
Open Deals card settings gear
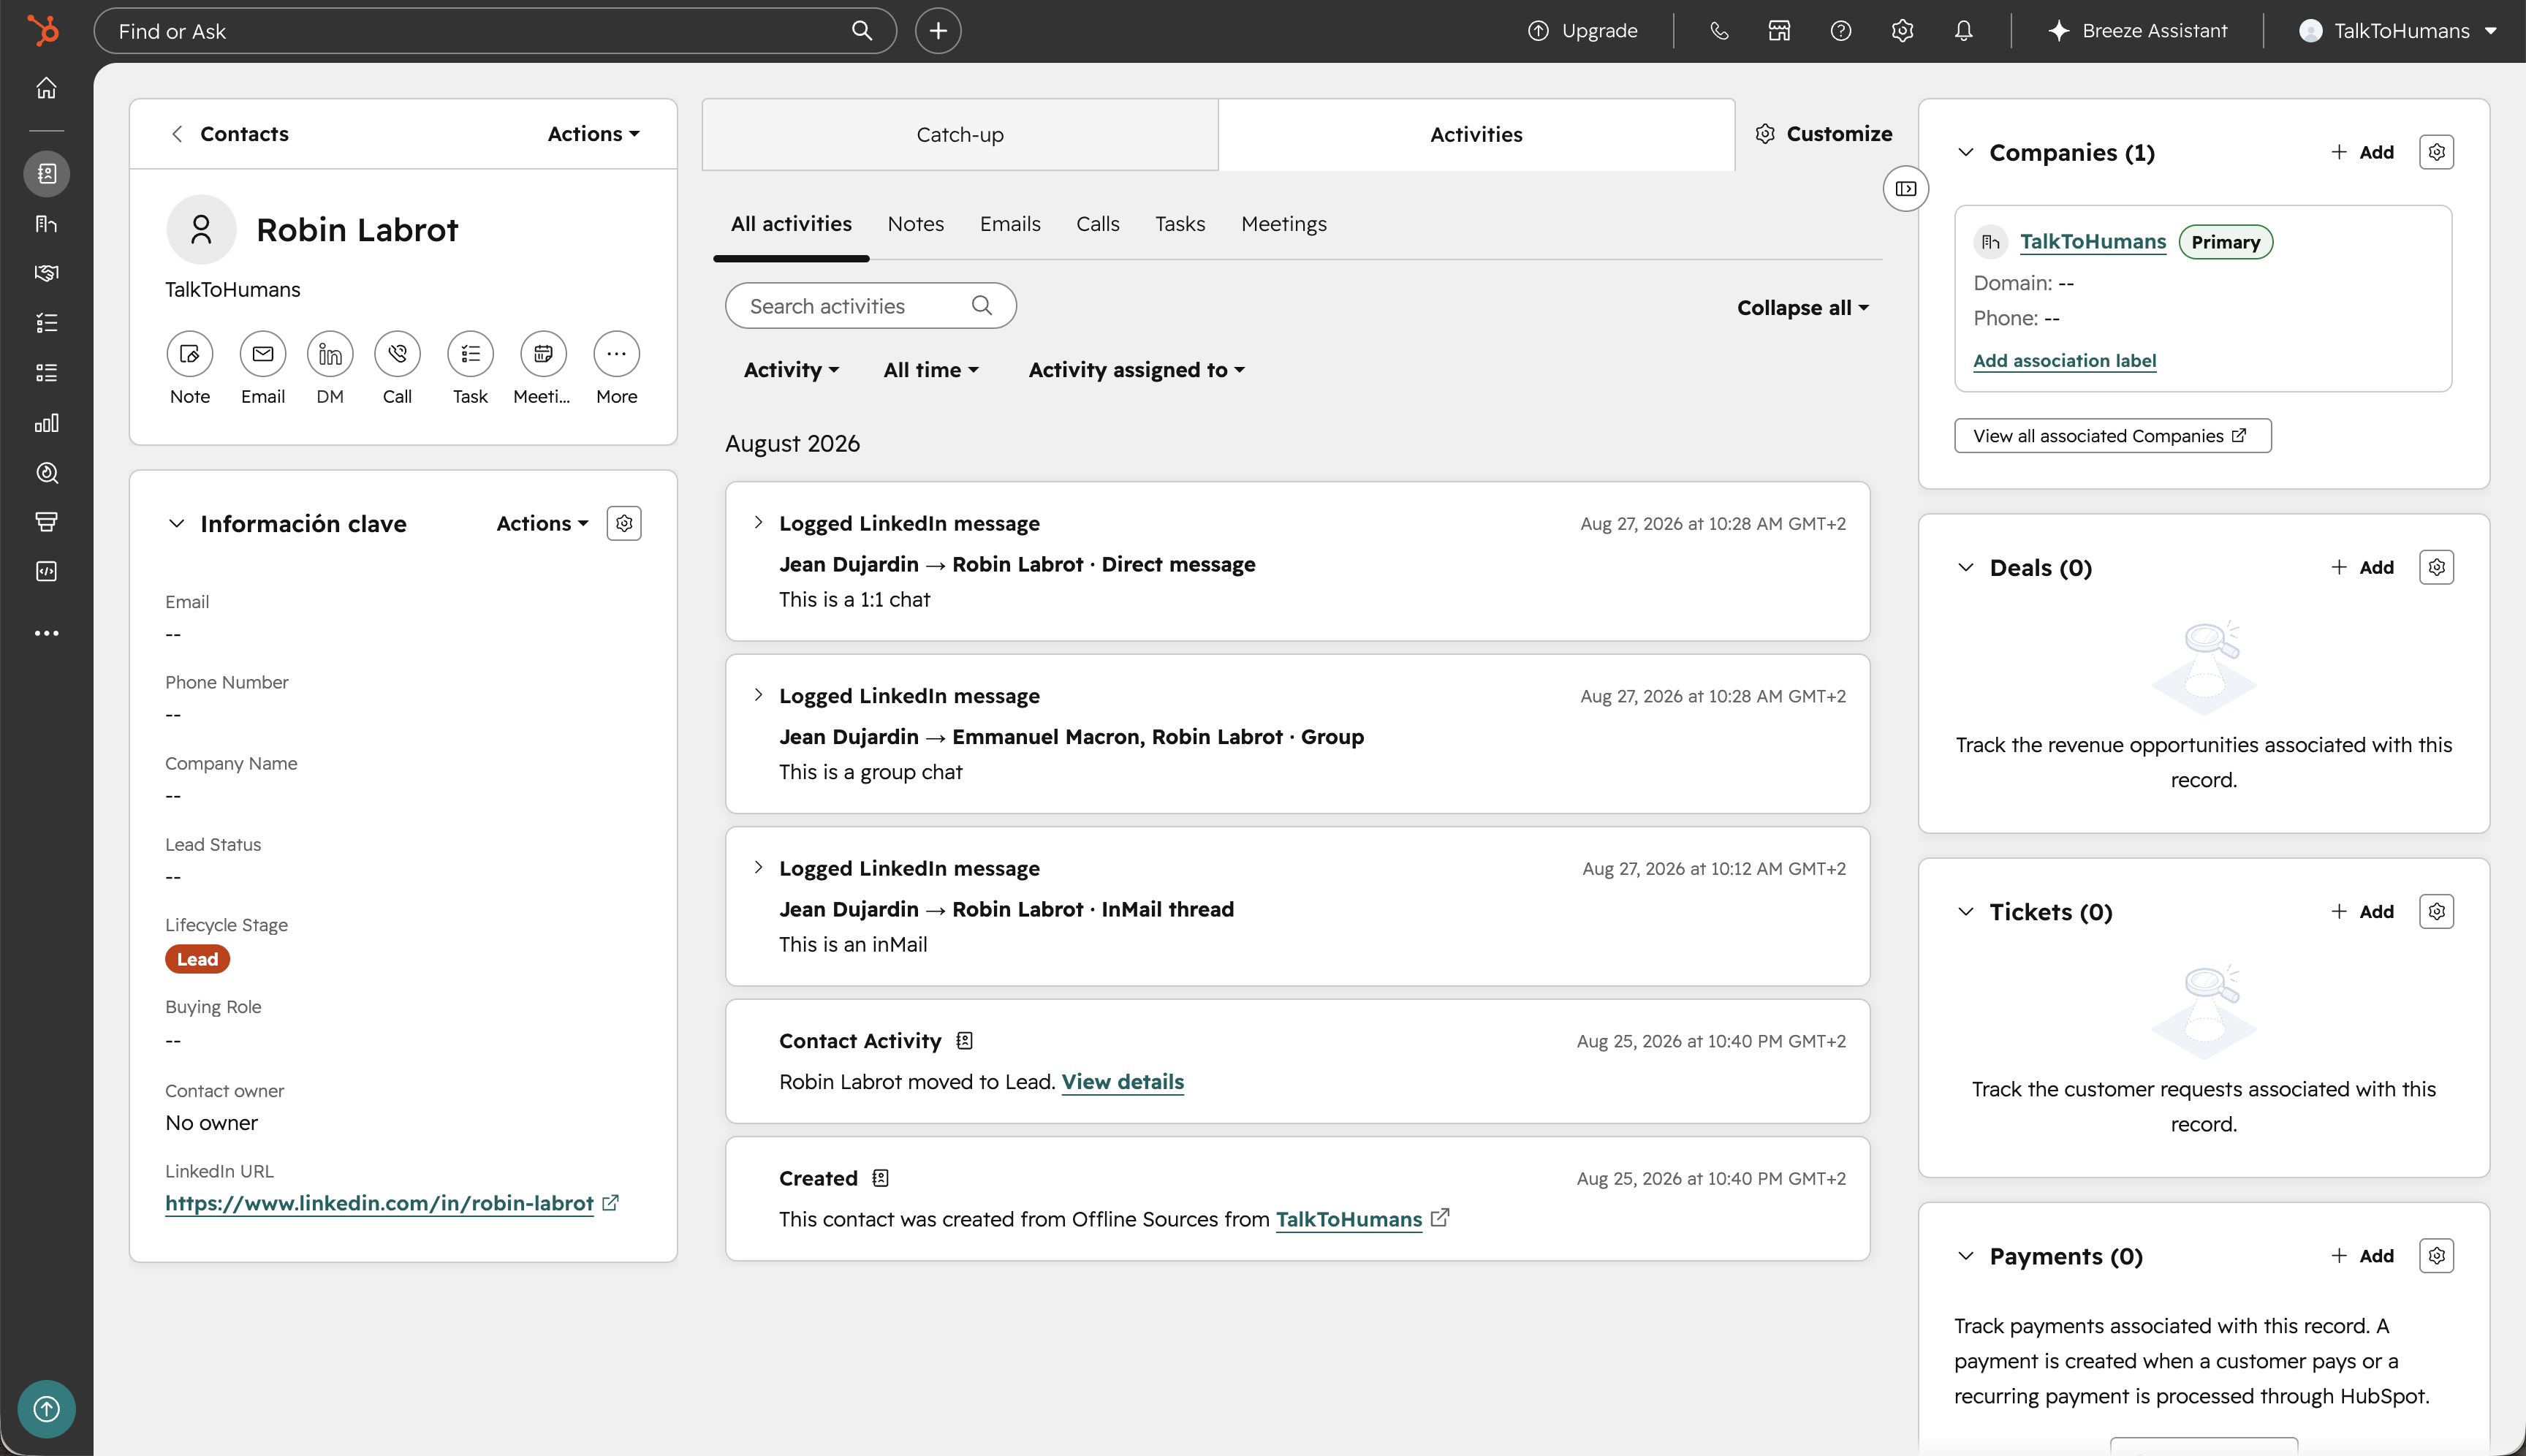pos(2436,567)
